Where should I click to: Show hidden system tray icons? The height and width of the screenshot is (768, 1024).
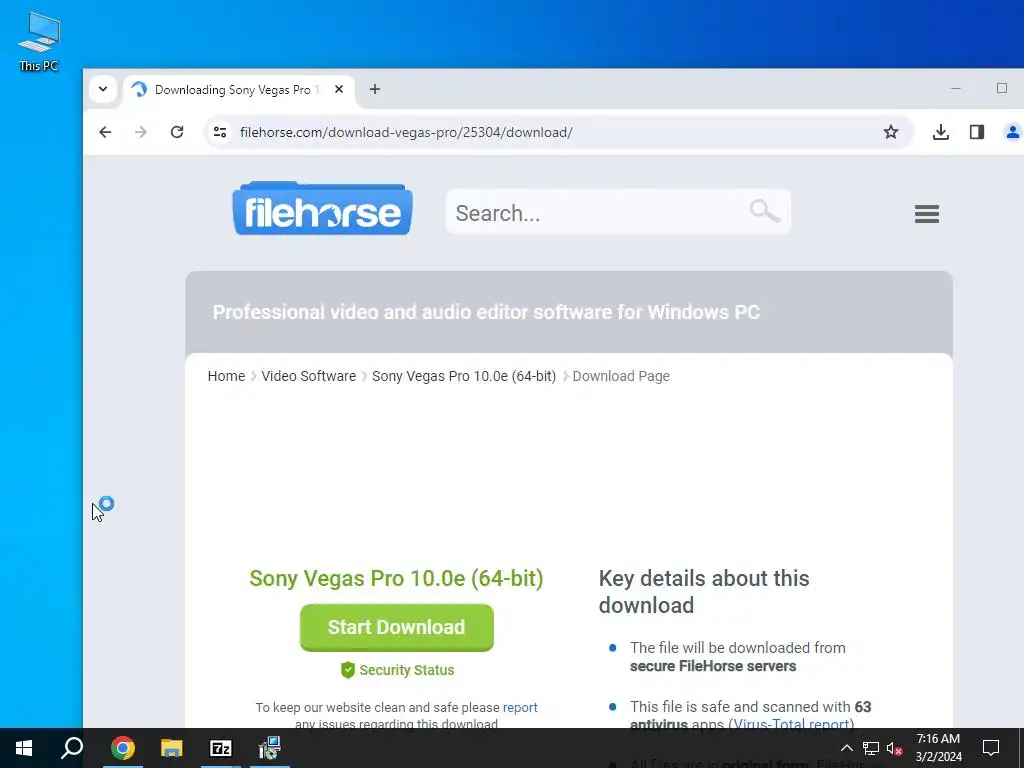pos(846,748)
